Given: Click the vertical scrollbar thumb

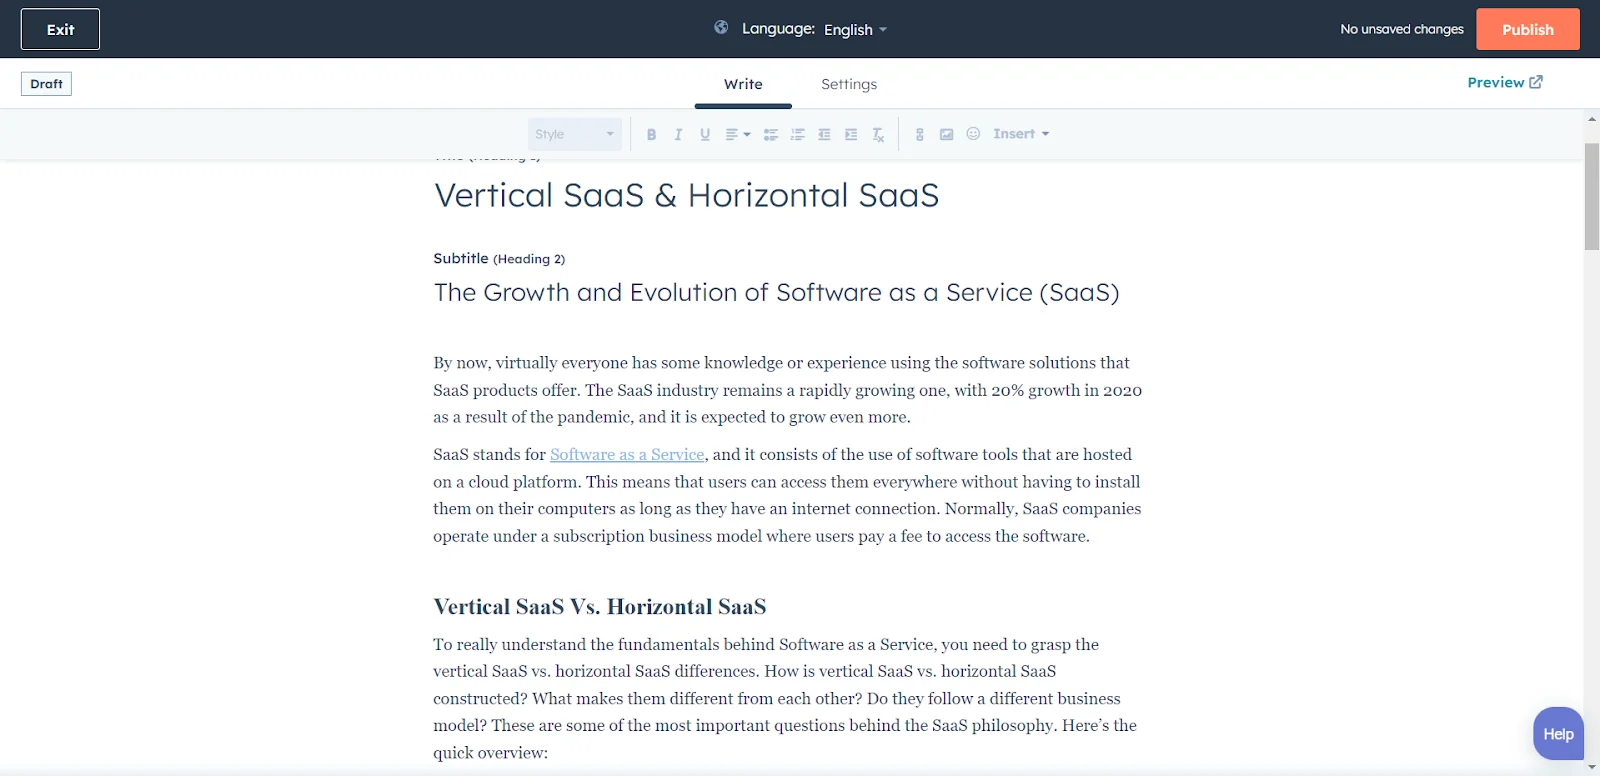Looking at the screenshot, I should click(1592, 197).
